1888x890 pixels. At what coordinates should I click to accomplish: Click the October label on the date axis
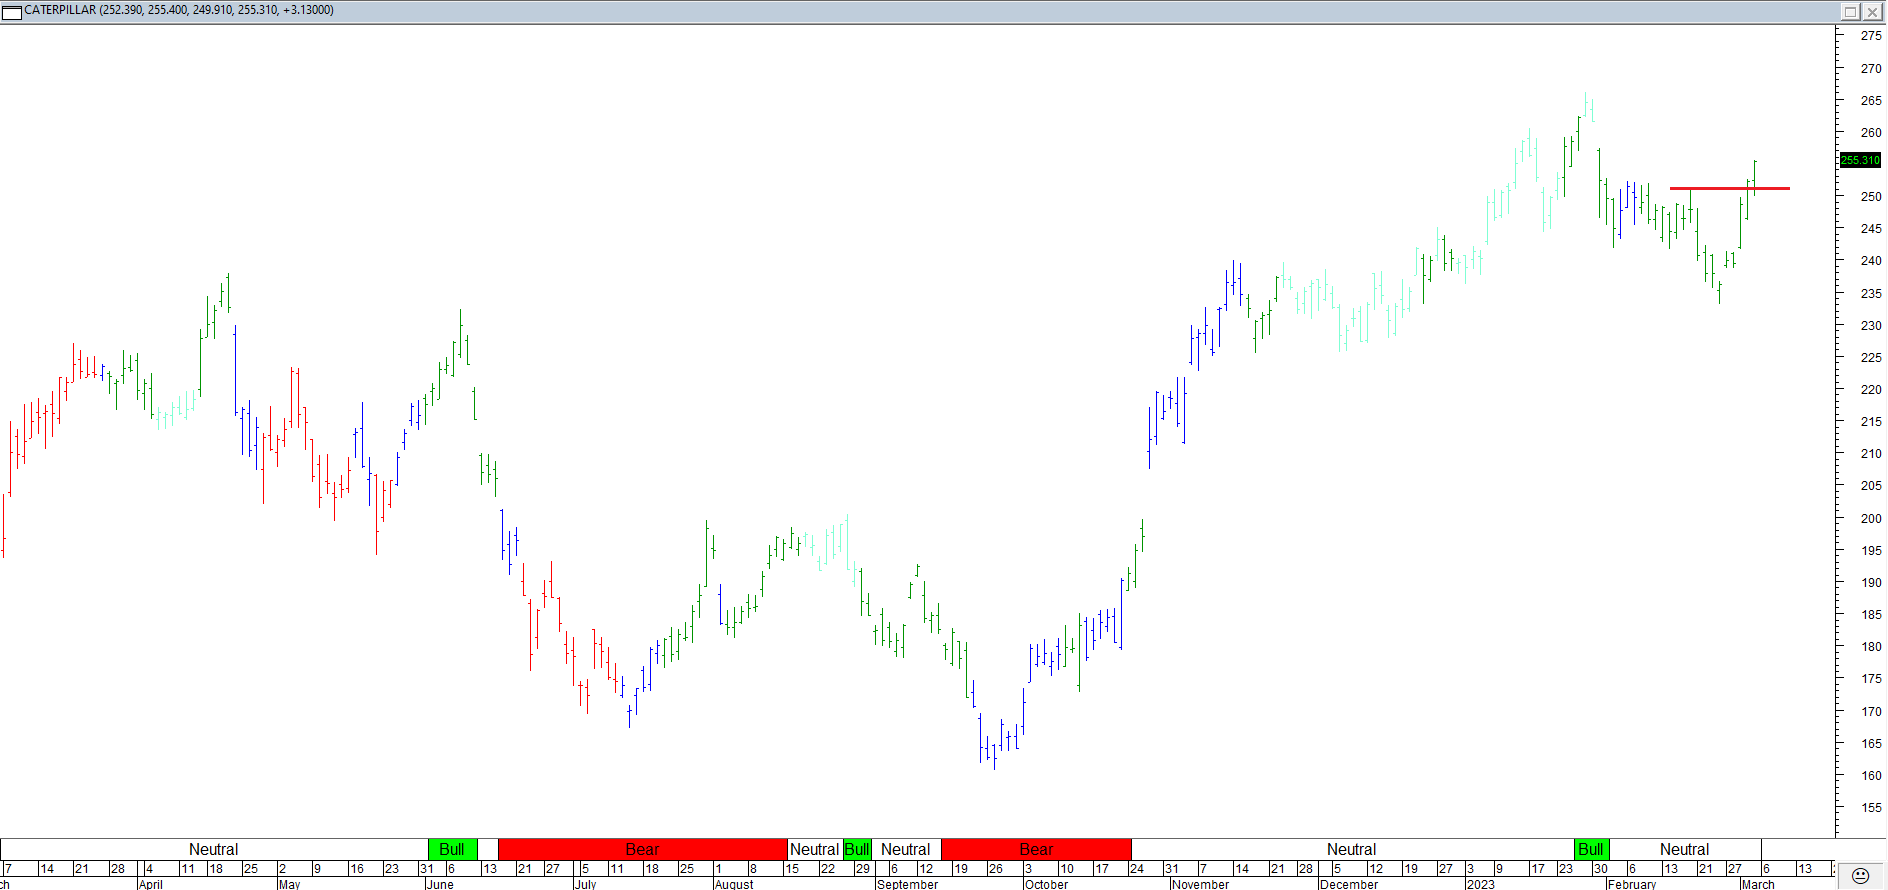1046,884
